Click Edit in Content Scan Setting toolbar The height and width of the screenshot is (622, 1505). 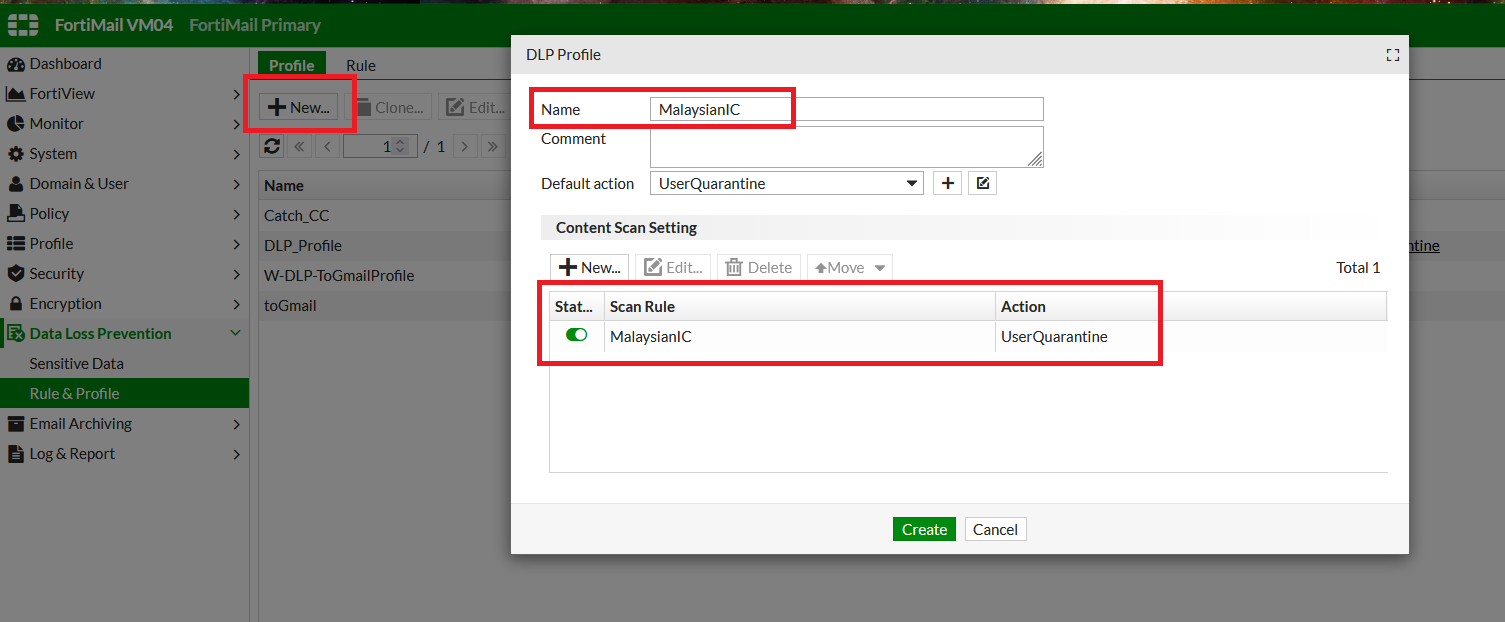pos(673,267)
